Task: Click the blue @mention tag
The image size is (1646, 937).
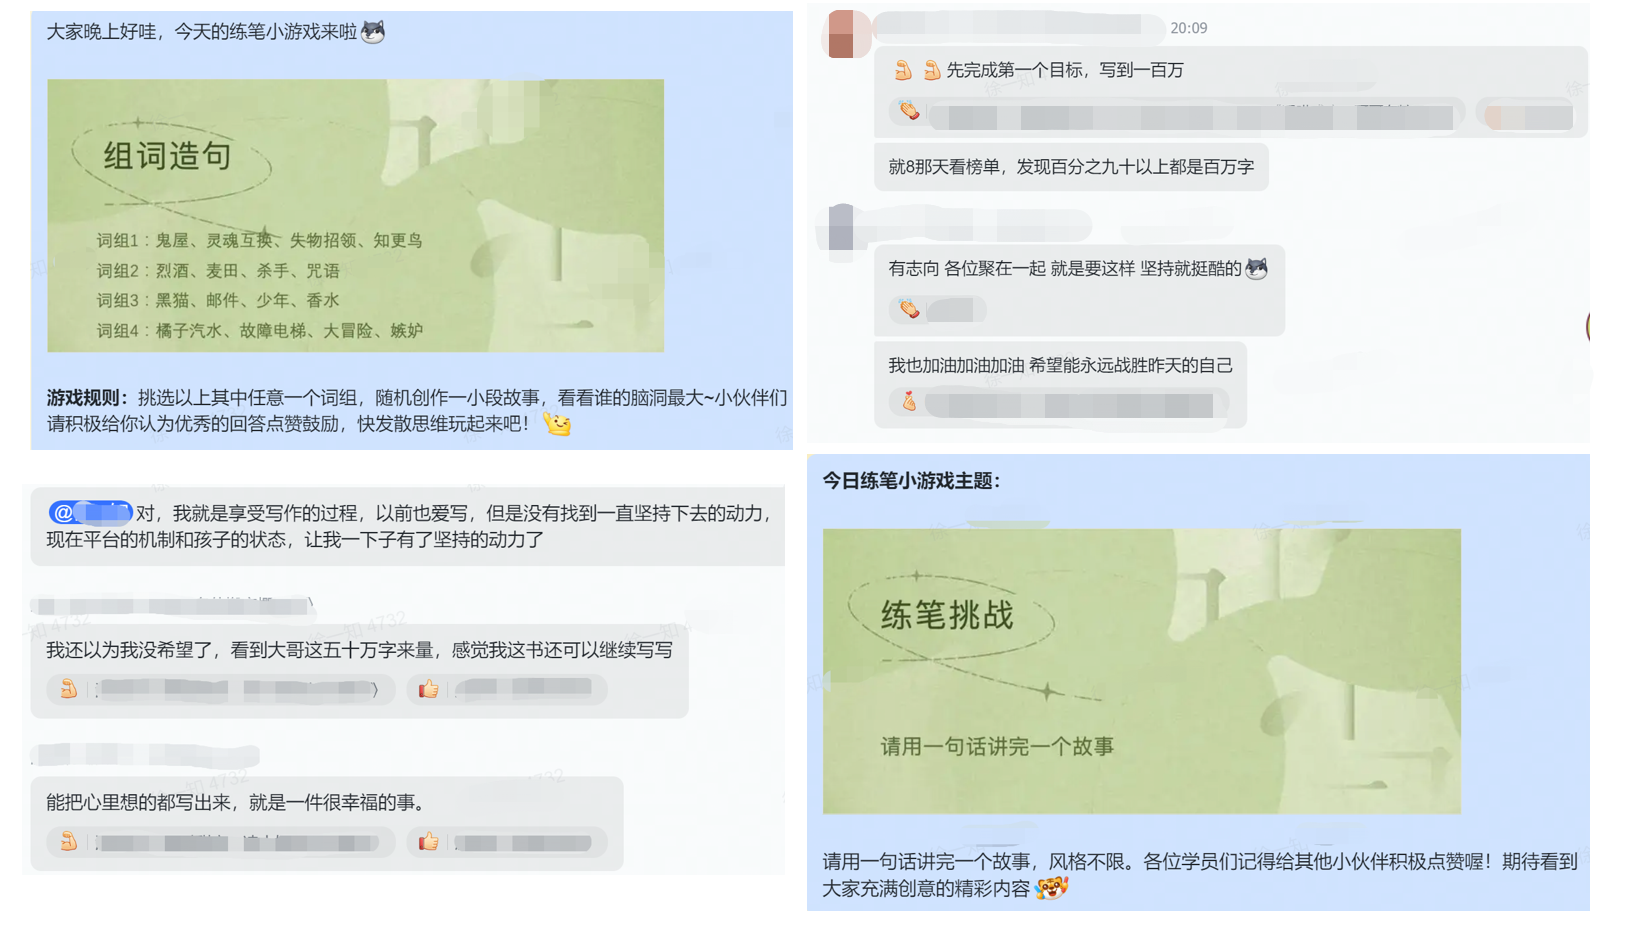Action: pos(90,513)
